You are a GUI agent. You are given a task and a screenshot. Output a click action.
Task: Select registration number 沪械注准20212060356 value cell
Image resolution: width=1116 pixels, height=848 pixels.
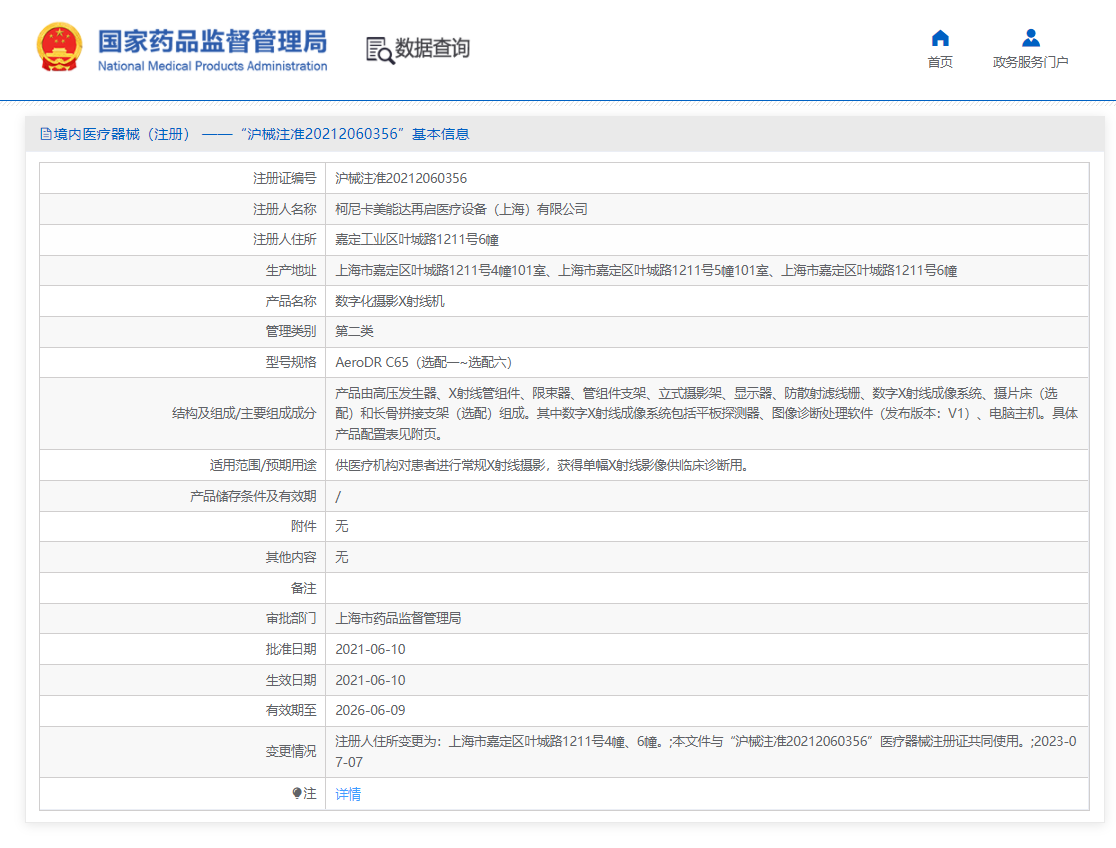[x=401, y=178]
